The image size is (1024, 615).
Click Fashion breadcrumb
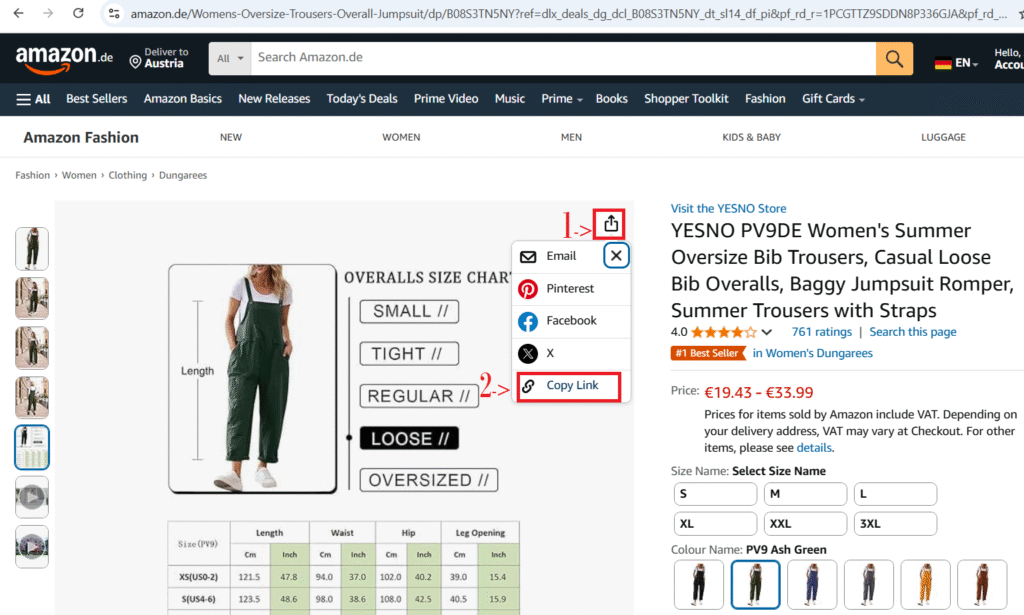pos(33,176)
